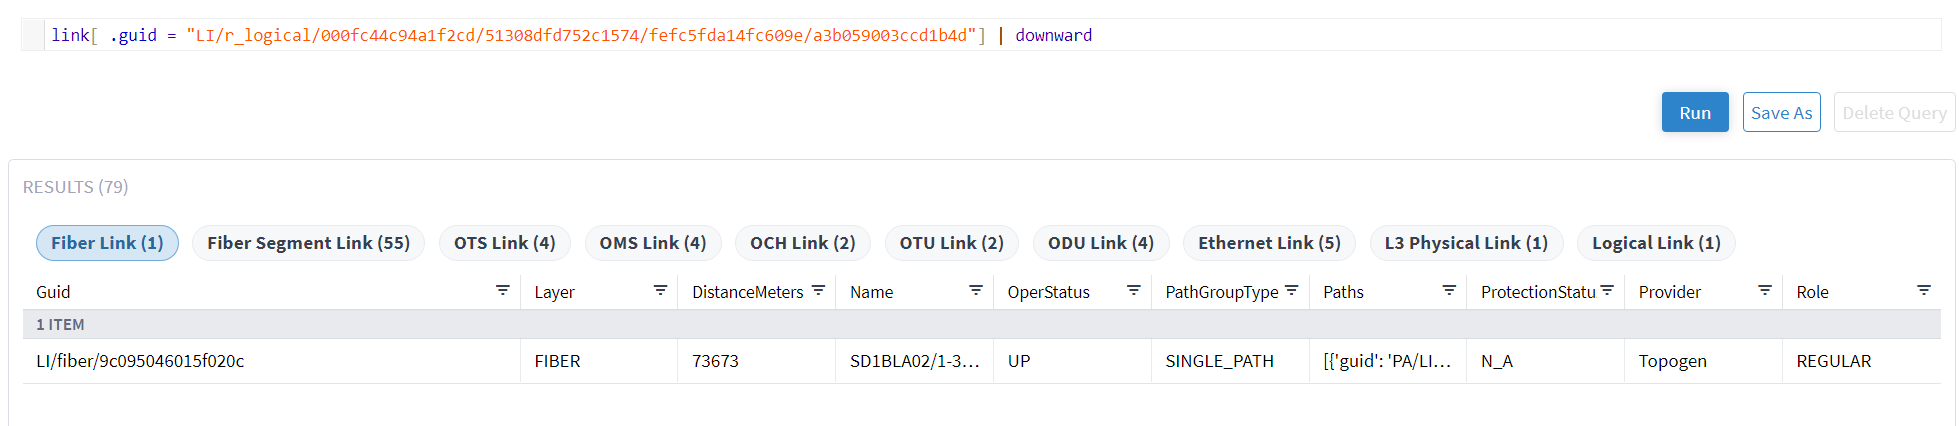Switch to Fiber Segment Link tab
The width and height of the screenshot is (1959, 426).
click(308, 243)
